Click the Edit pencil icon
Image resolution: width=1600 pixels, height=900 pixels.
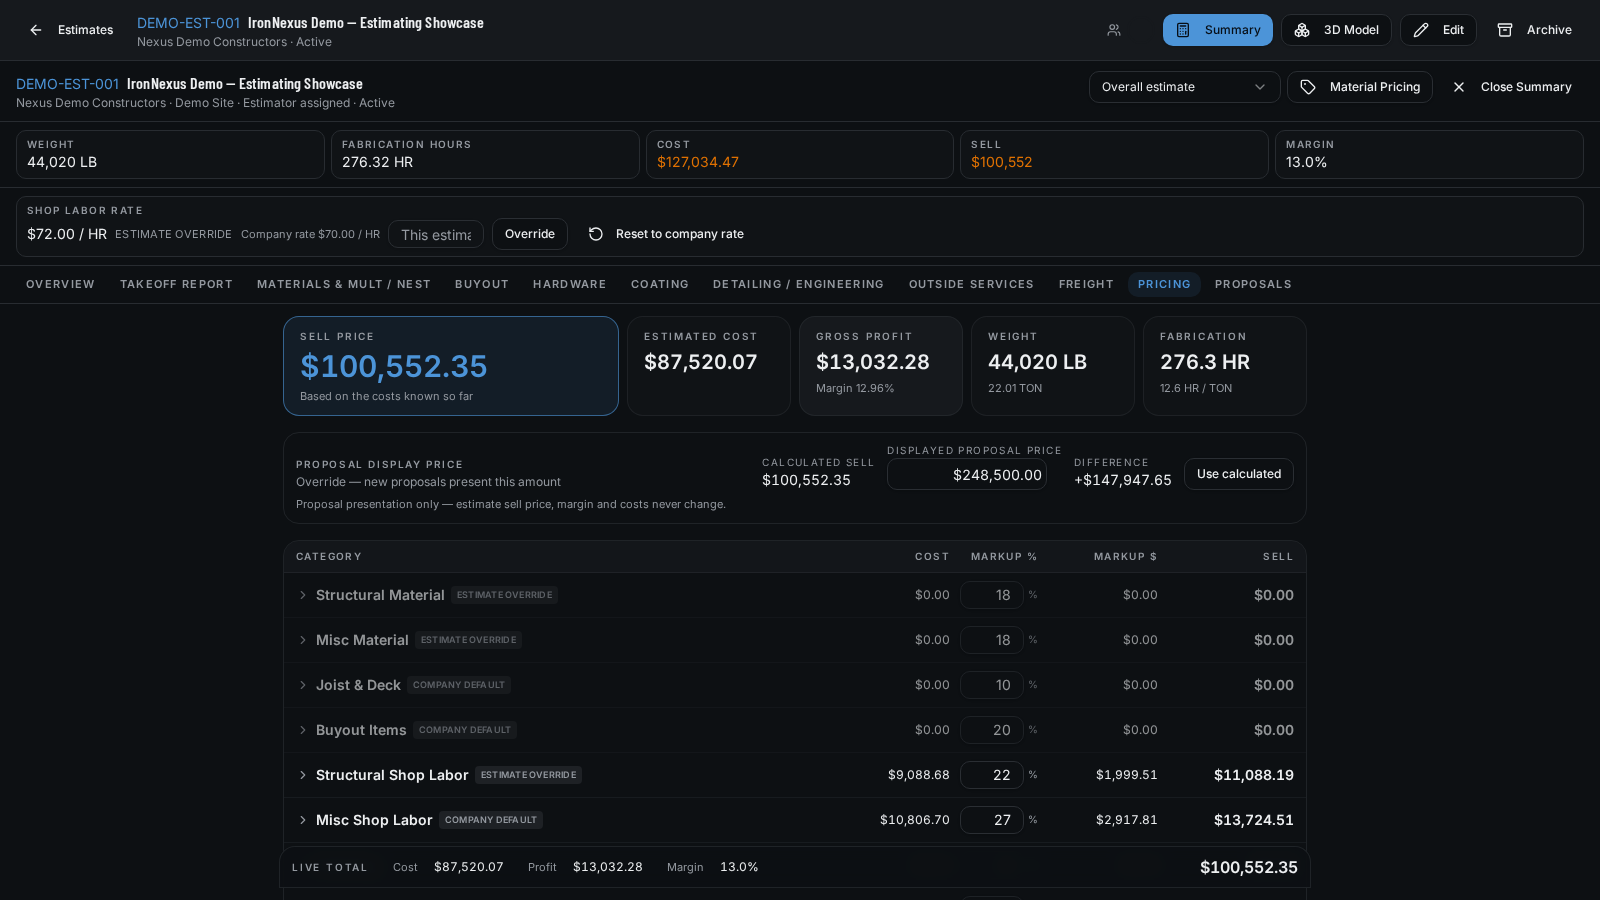tap(1421, 30)
